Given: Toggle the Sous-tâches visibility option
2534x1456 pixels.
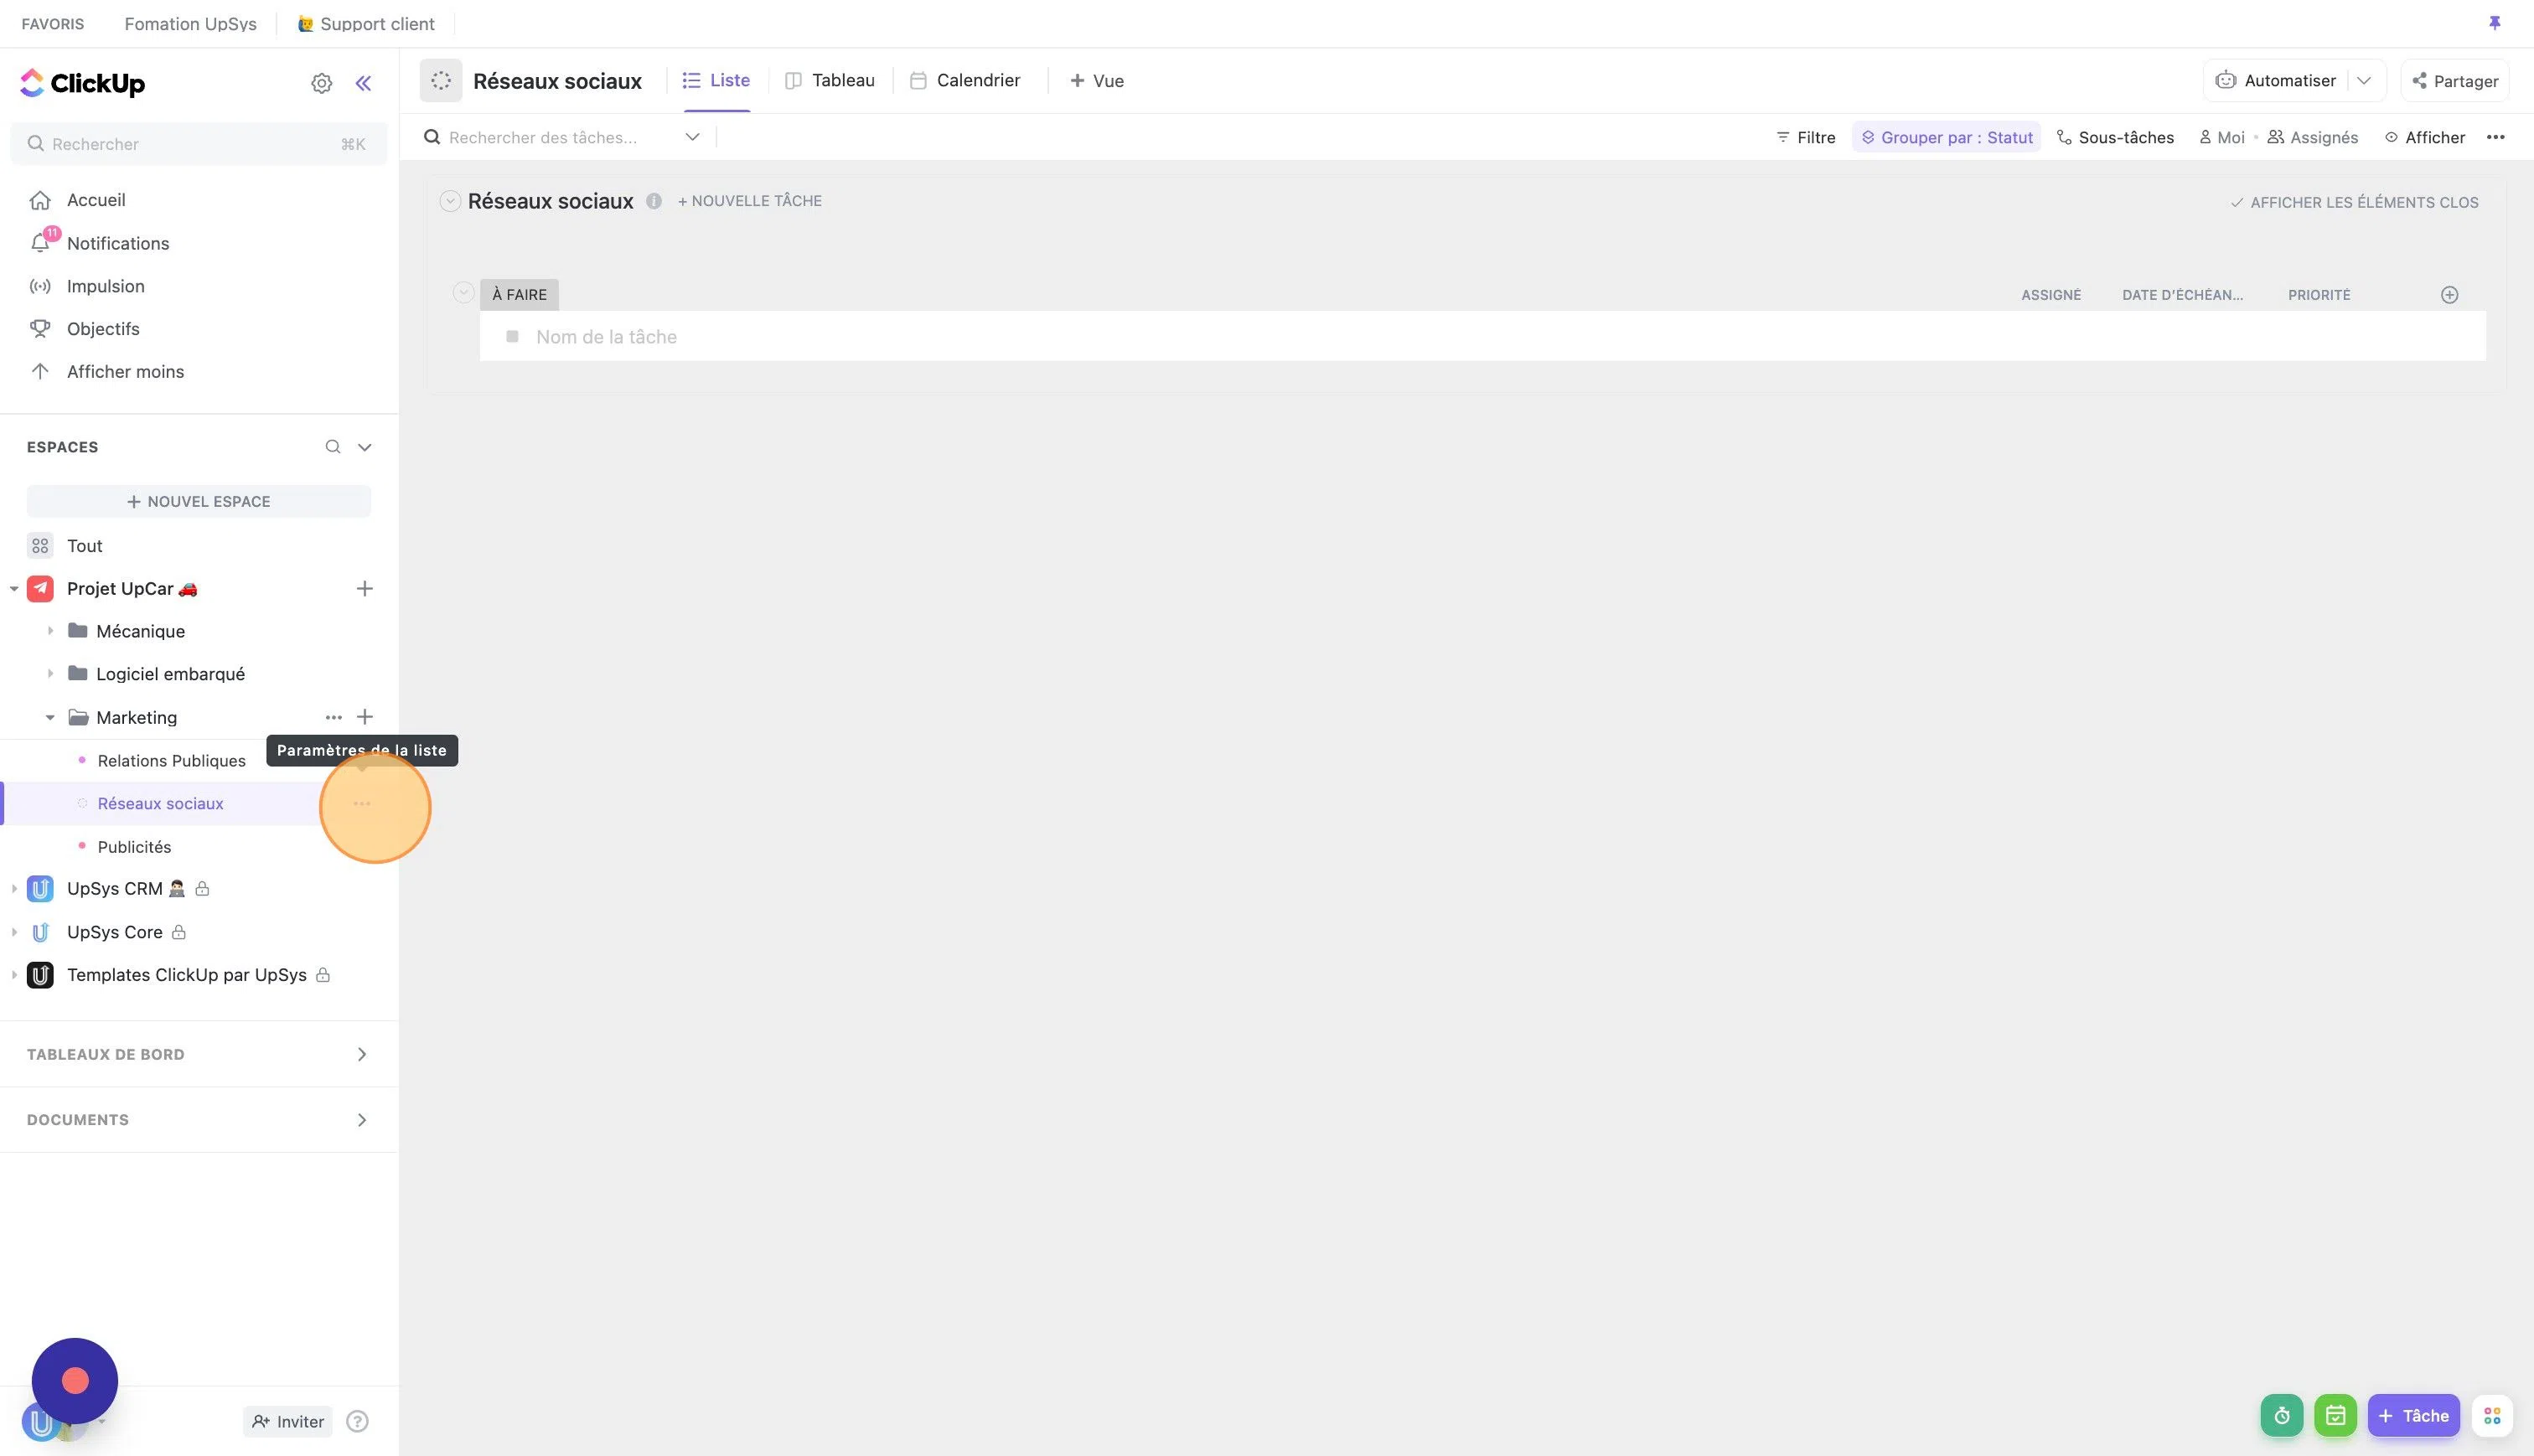Looking at the screenshot, I should pos(2113,137).
